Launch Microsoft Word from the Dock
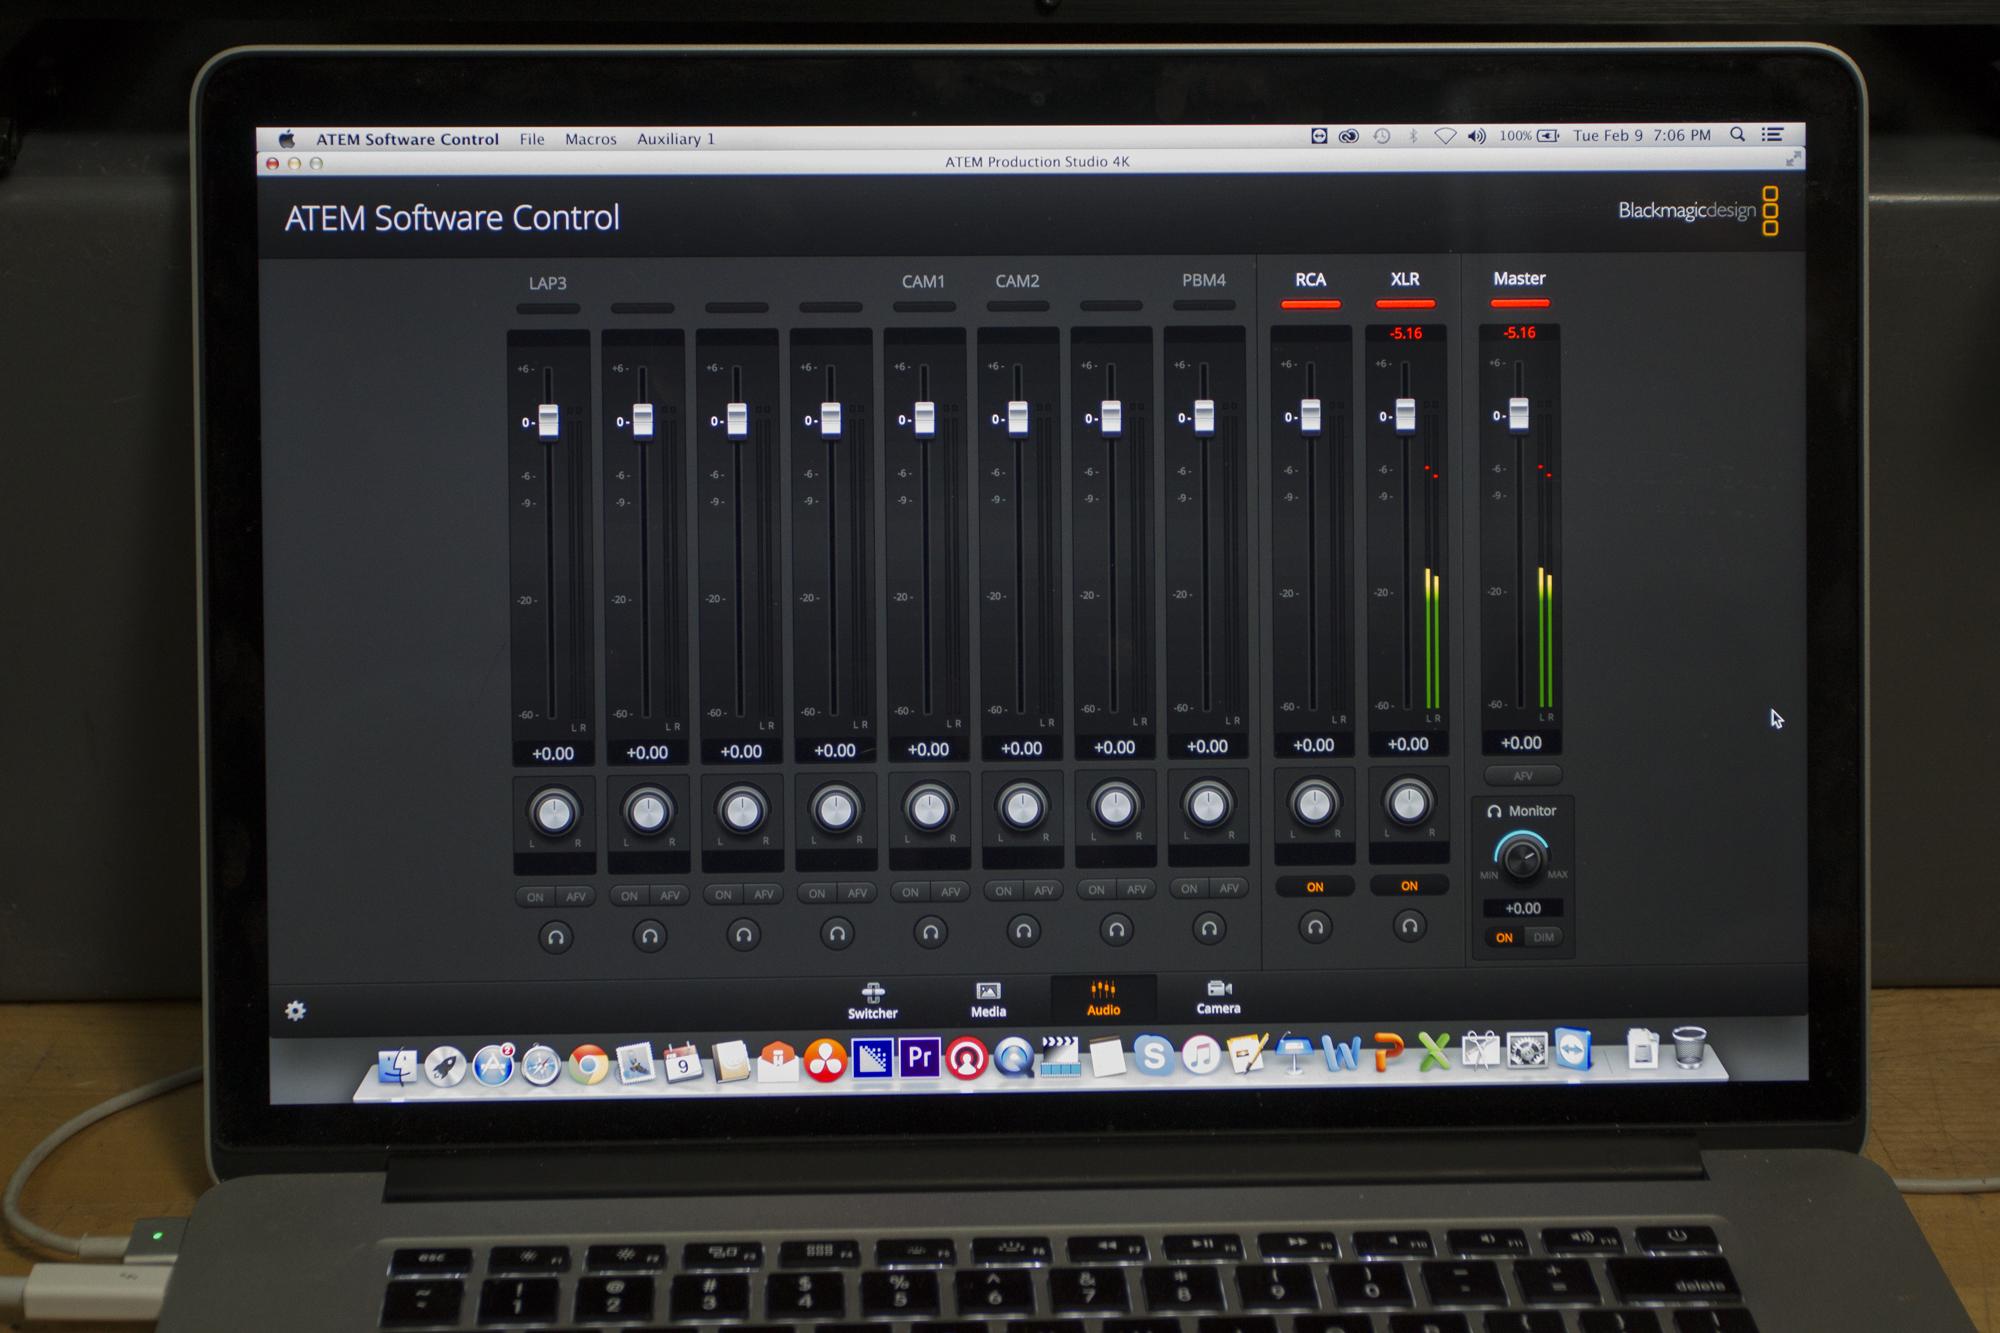The width and height of the screenshot is (2000, 1333). click(x=1341, y=1052)
